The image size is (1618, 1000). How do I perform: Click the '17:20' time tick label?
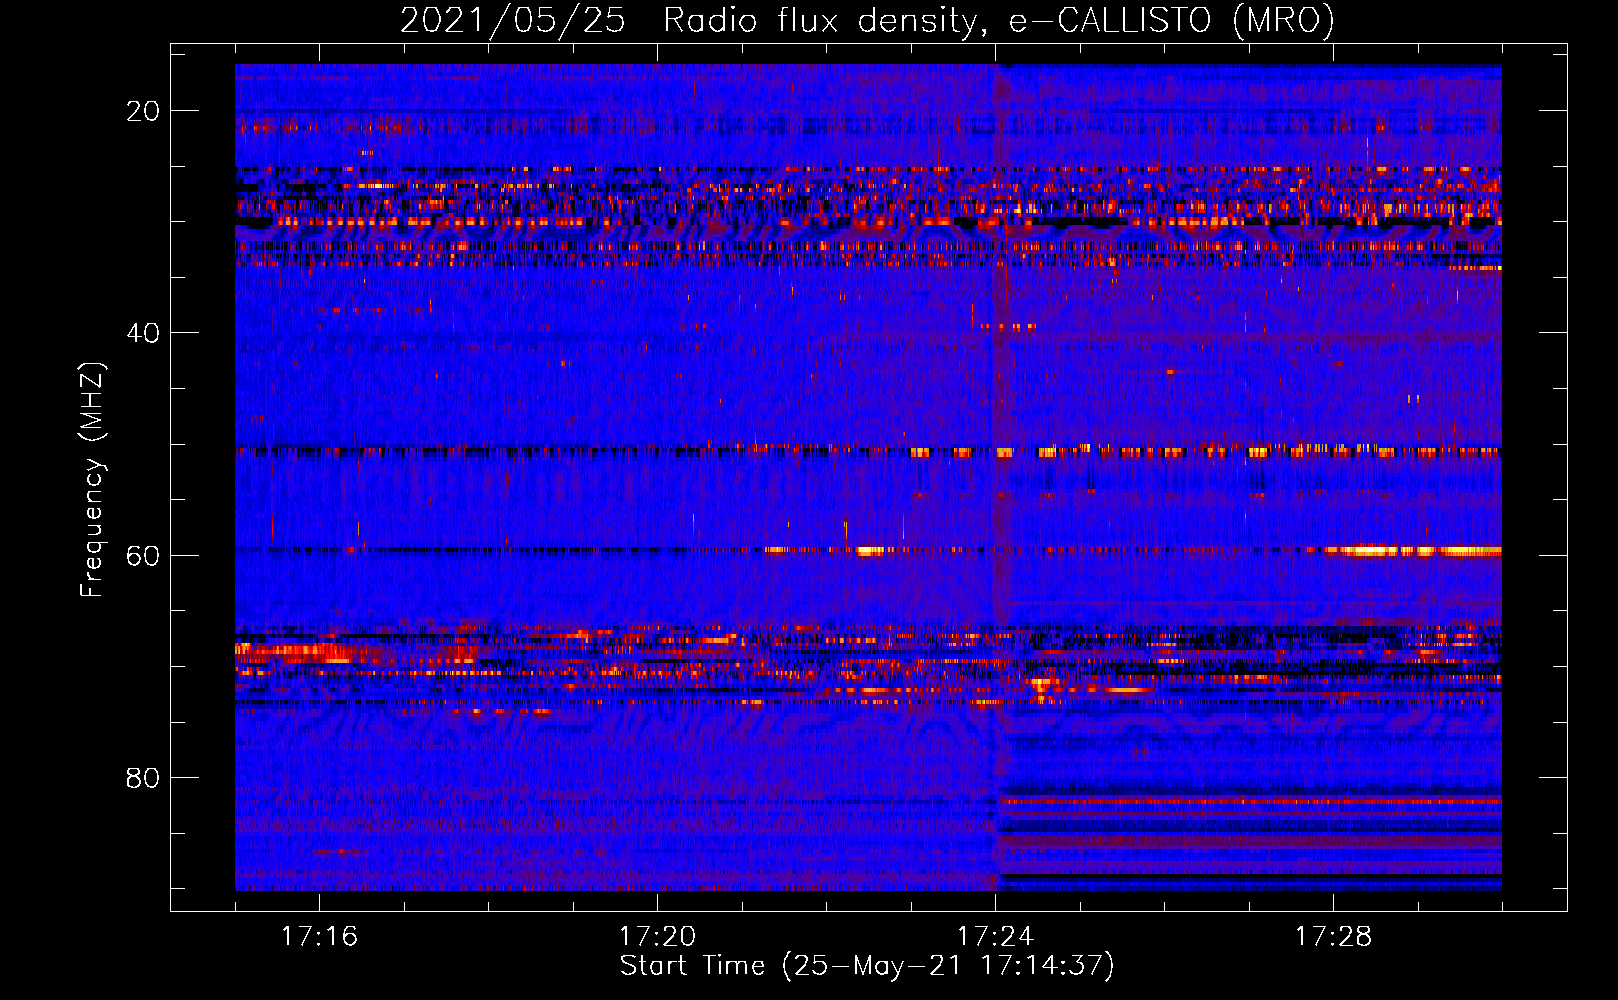click(x=657, y=936)
